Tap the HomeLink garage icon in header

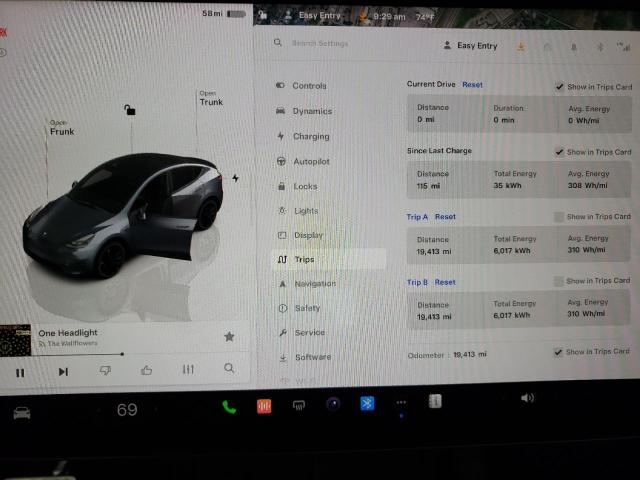(x=547, y=47)
